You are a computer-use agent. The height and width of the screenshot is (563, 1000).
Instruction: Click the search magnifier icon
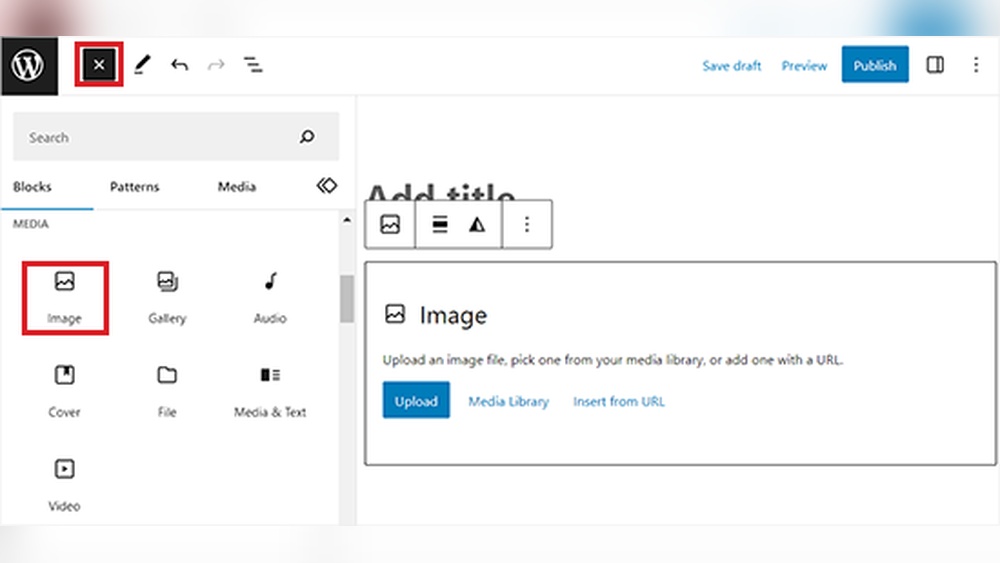pyautogui.click(x=307, y=136)
